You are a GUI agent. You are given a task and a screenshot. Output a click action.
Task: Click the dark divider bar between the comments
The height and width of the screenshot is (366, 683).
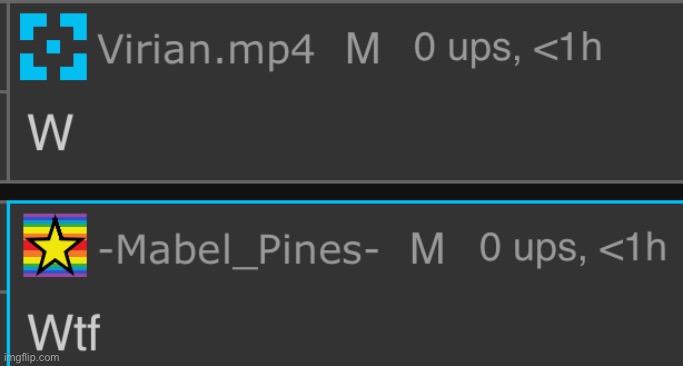click(x=342, y=192)
